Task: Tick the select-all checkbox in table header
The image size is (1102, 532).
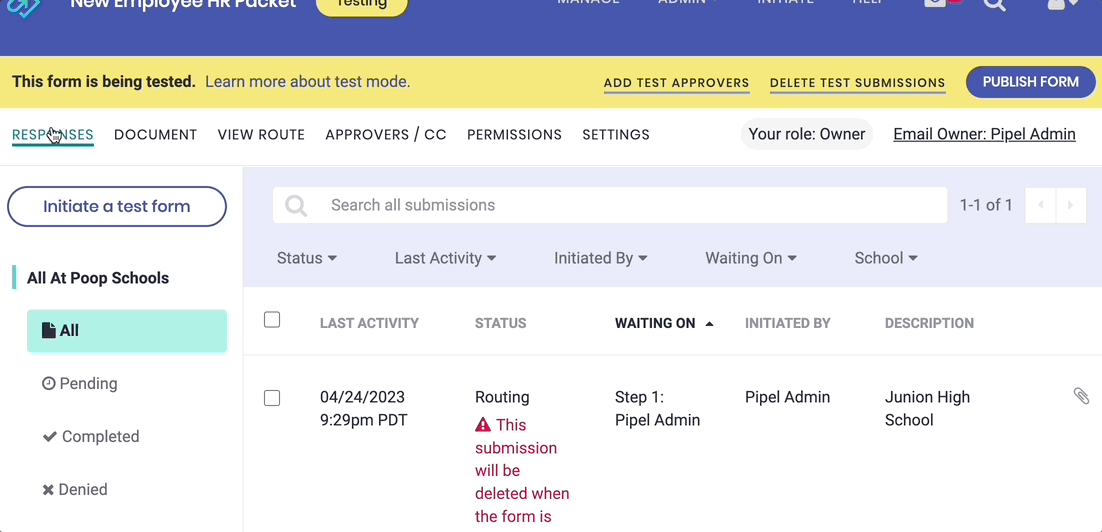Action: coord(272,320)
